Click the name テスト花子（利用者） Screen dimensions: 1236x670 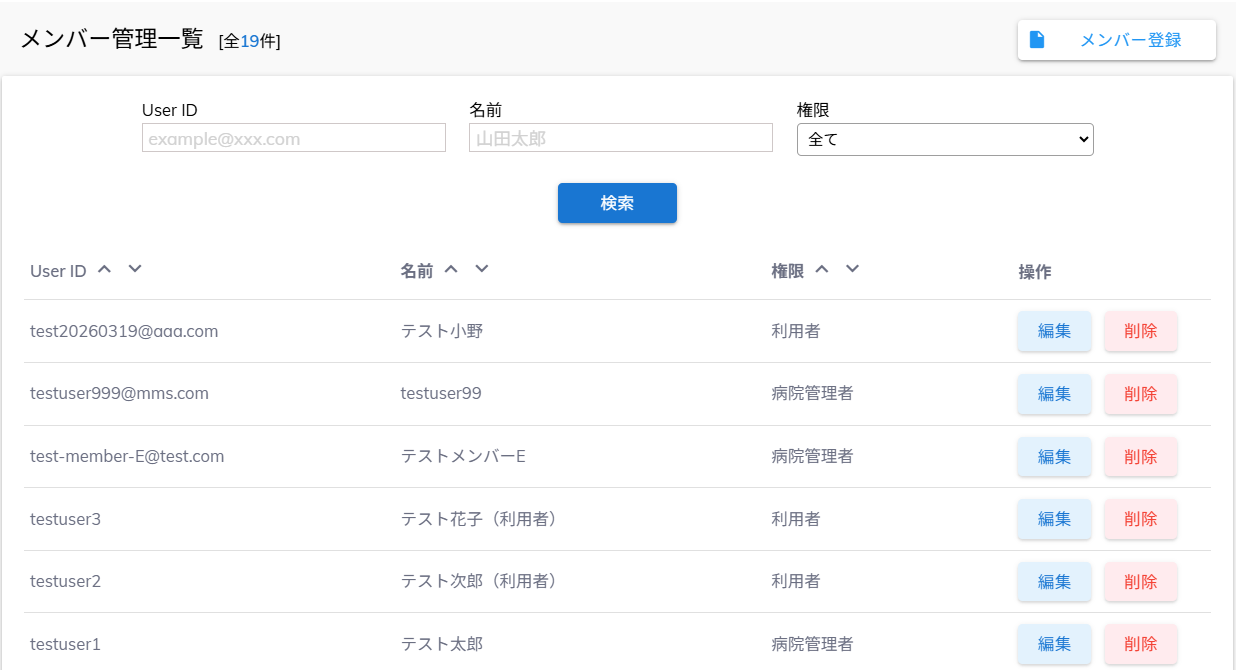click(x=479, y=519)
